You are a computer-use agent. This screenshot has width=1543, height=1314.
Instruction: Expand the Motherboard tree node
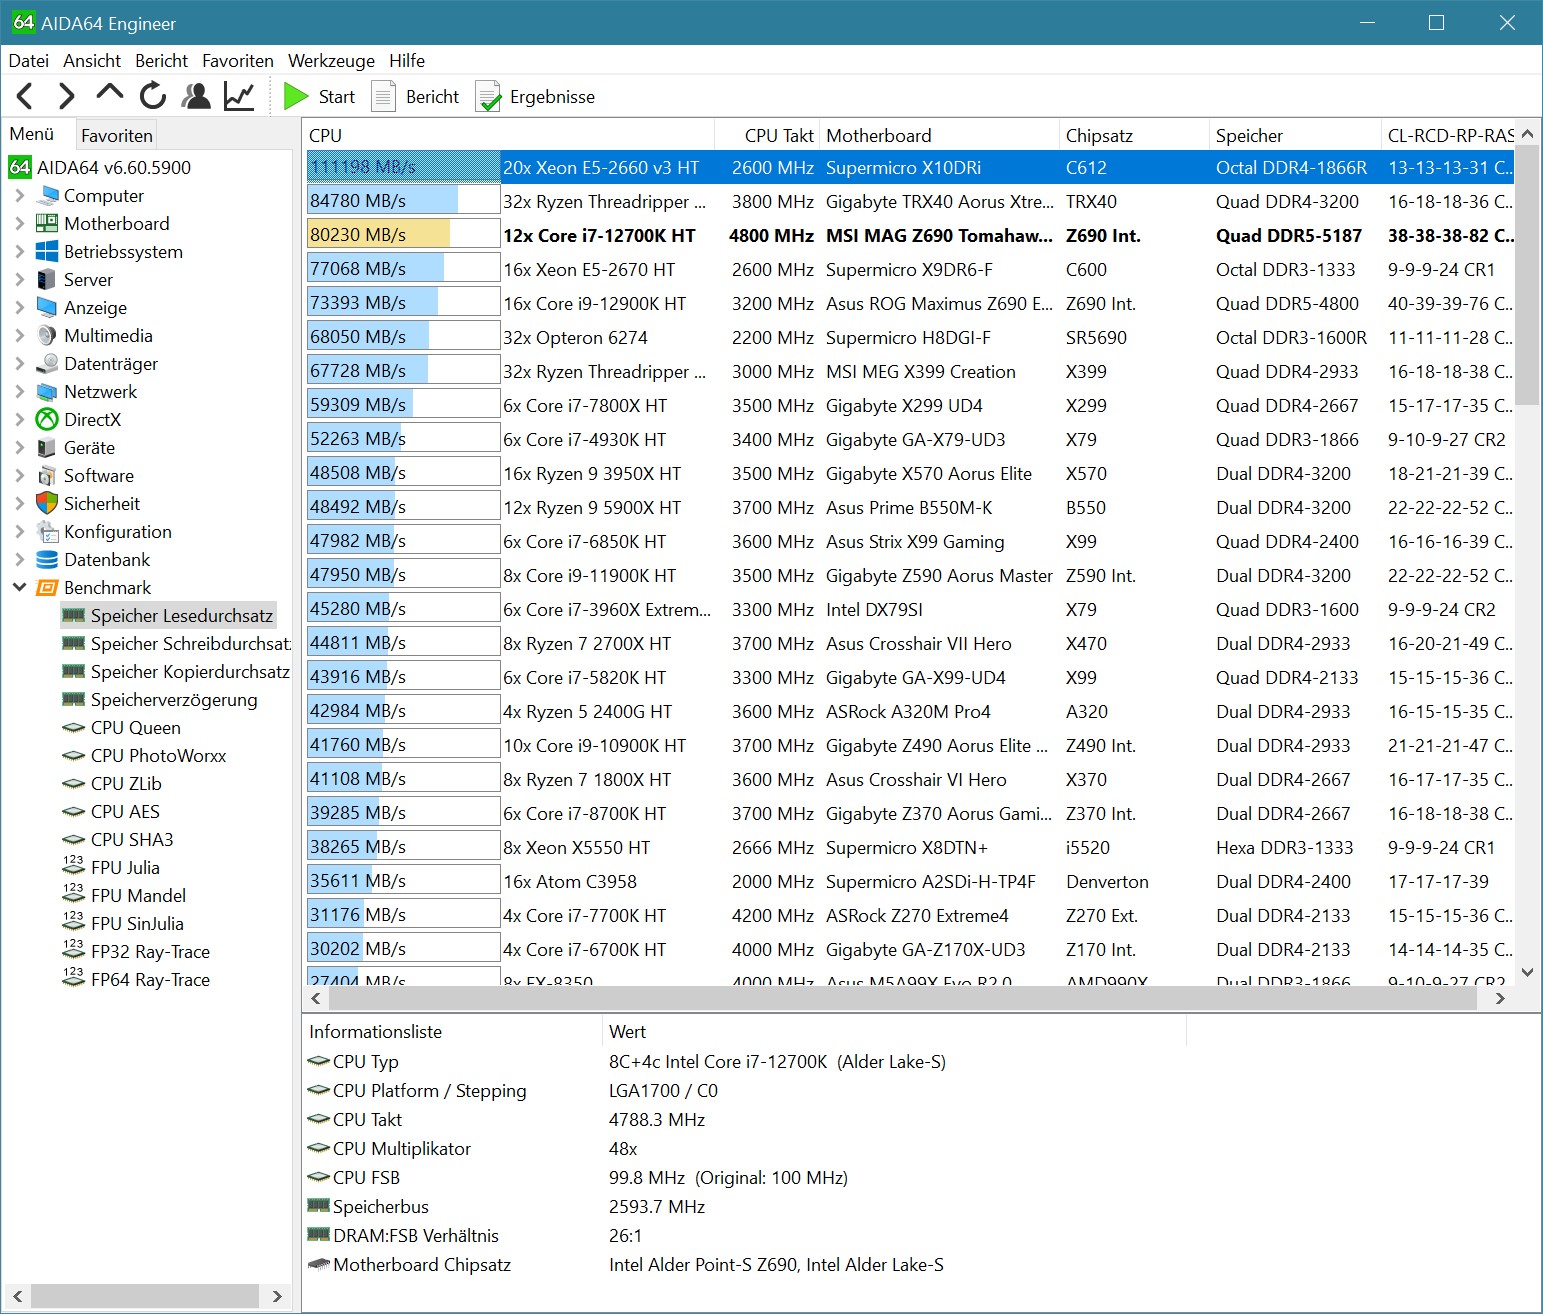(x=20, y=224)
